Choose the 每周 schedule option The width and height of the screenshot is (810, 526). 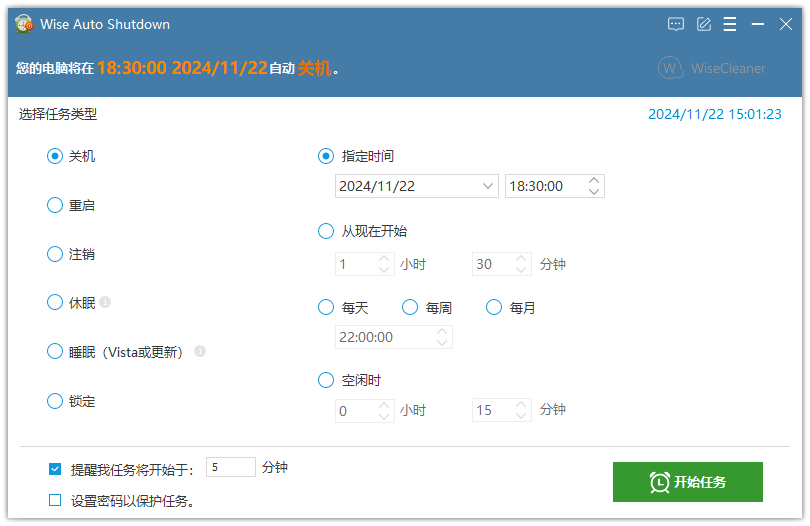[410, 307]
